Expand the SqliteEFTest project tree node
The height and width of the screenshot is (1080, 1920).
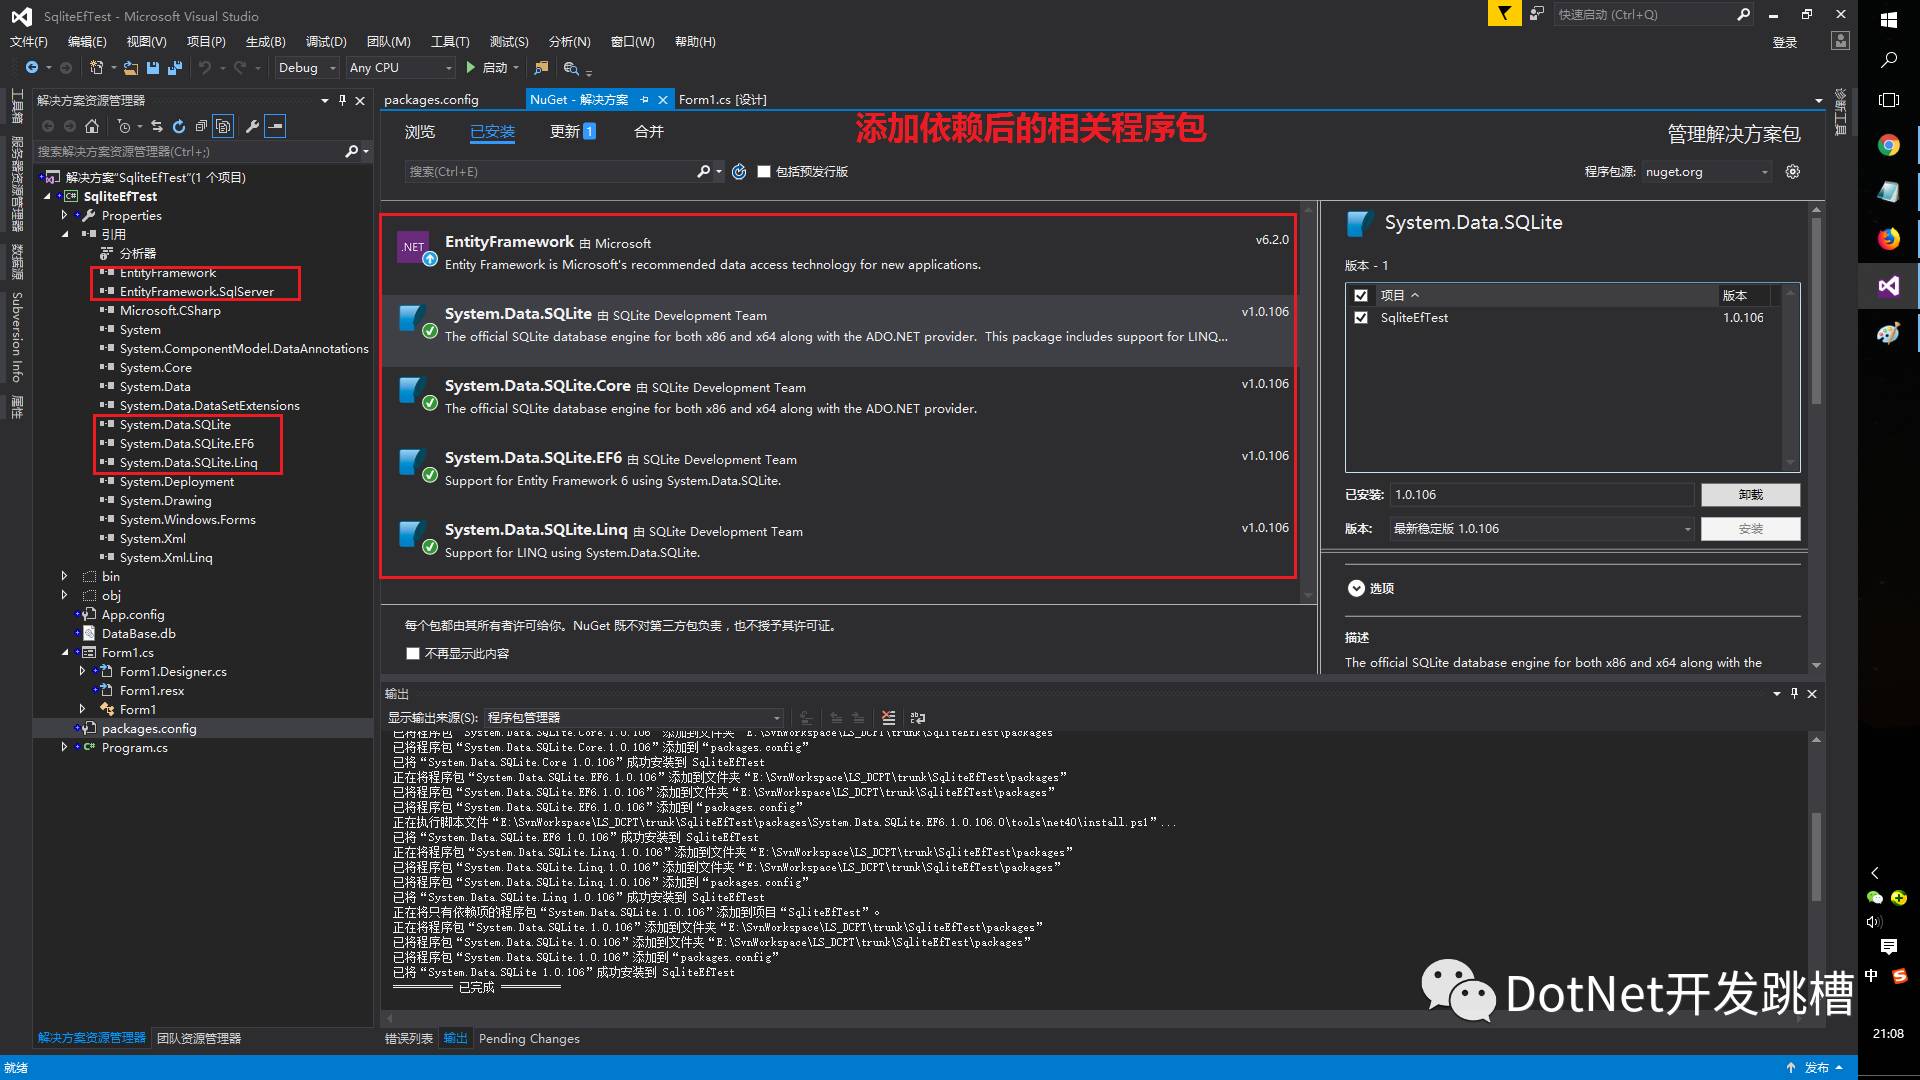pyautogui.click(x=47, y=195)
